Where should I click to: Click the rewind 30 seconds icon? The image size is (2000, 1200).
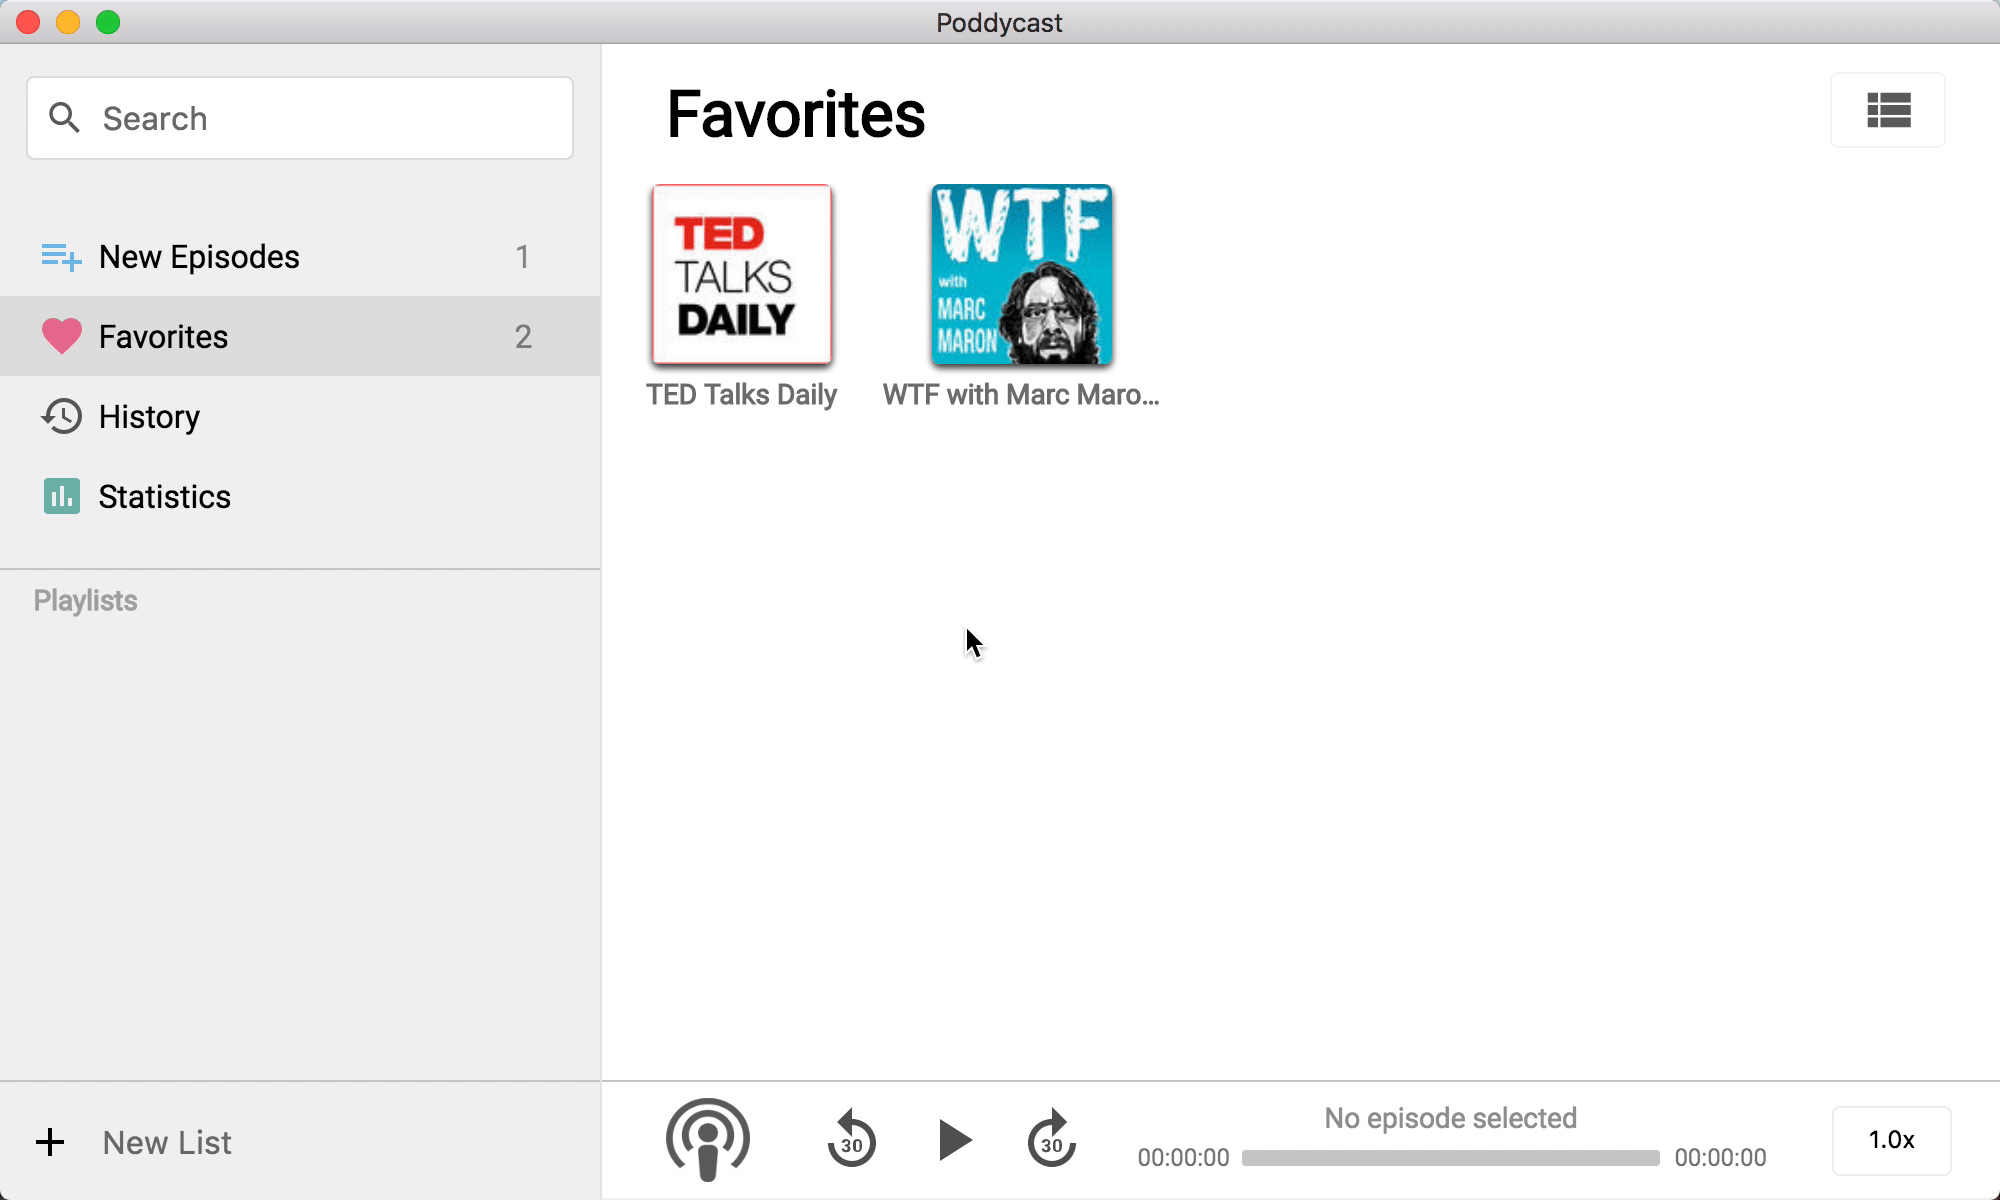coord(853,1139)
